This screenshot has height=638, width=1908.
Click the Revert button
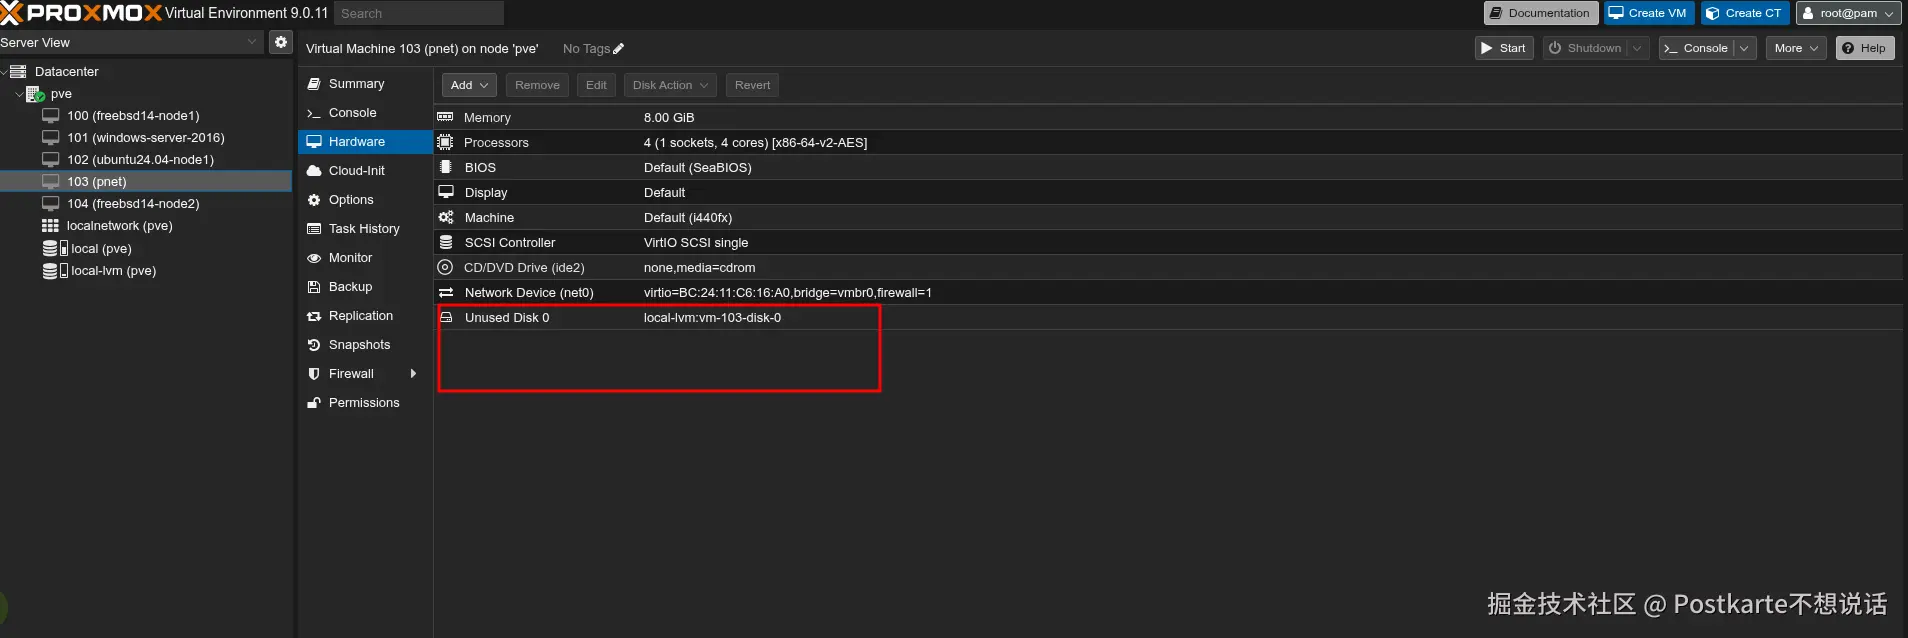pos(752,85)
